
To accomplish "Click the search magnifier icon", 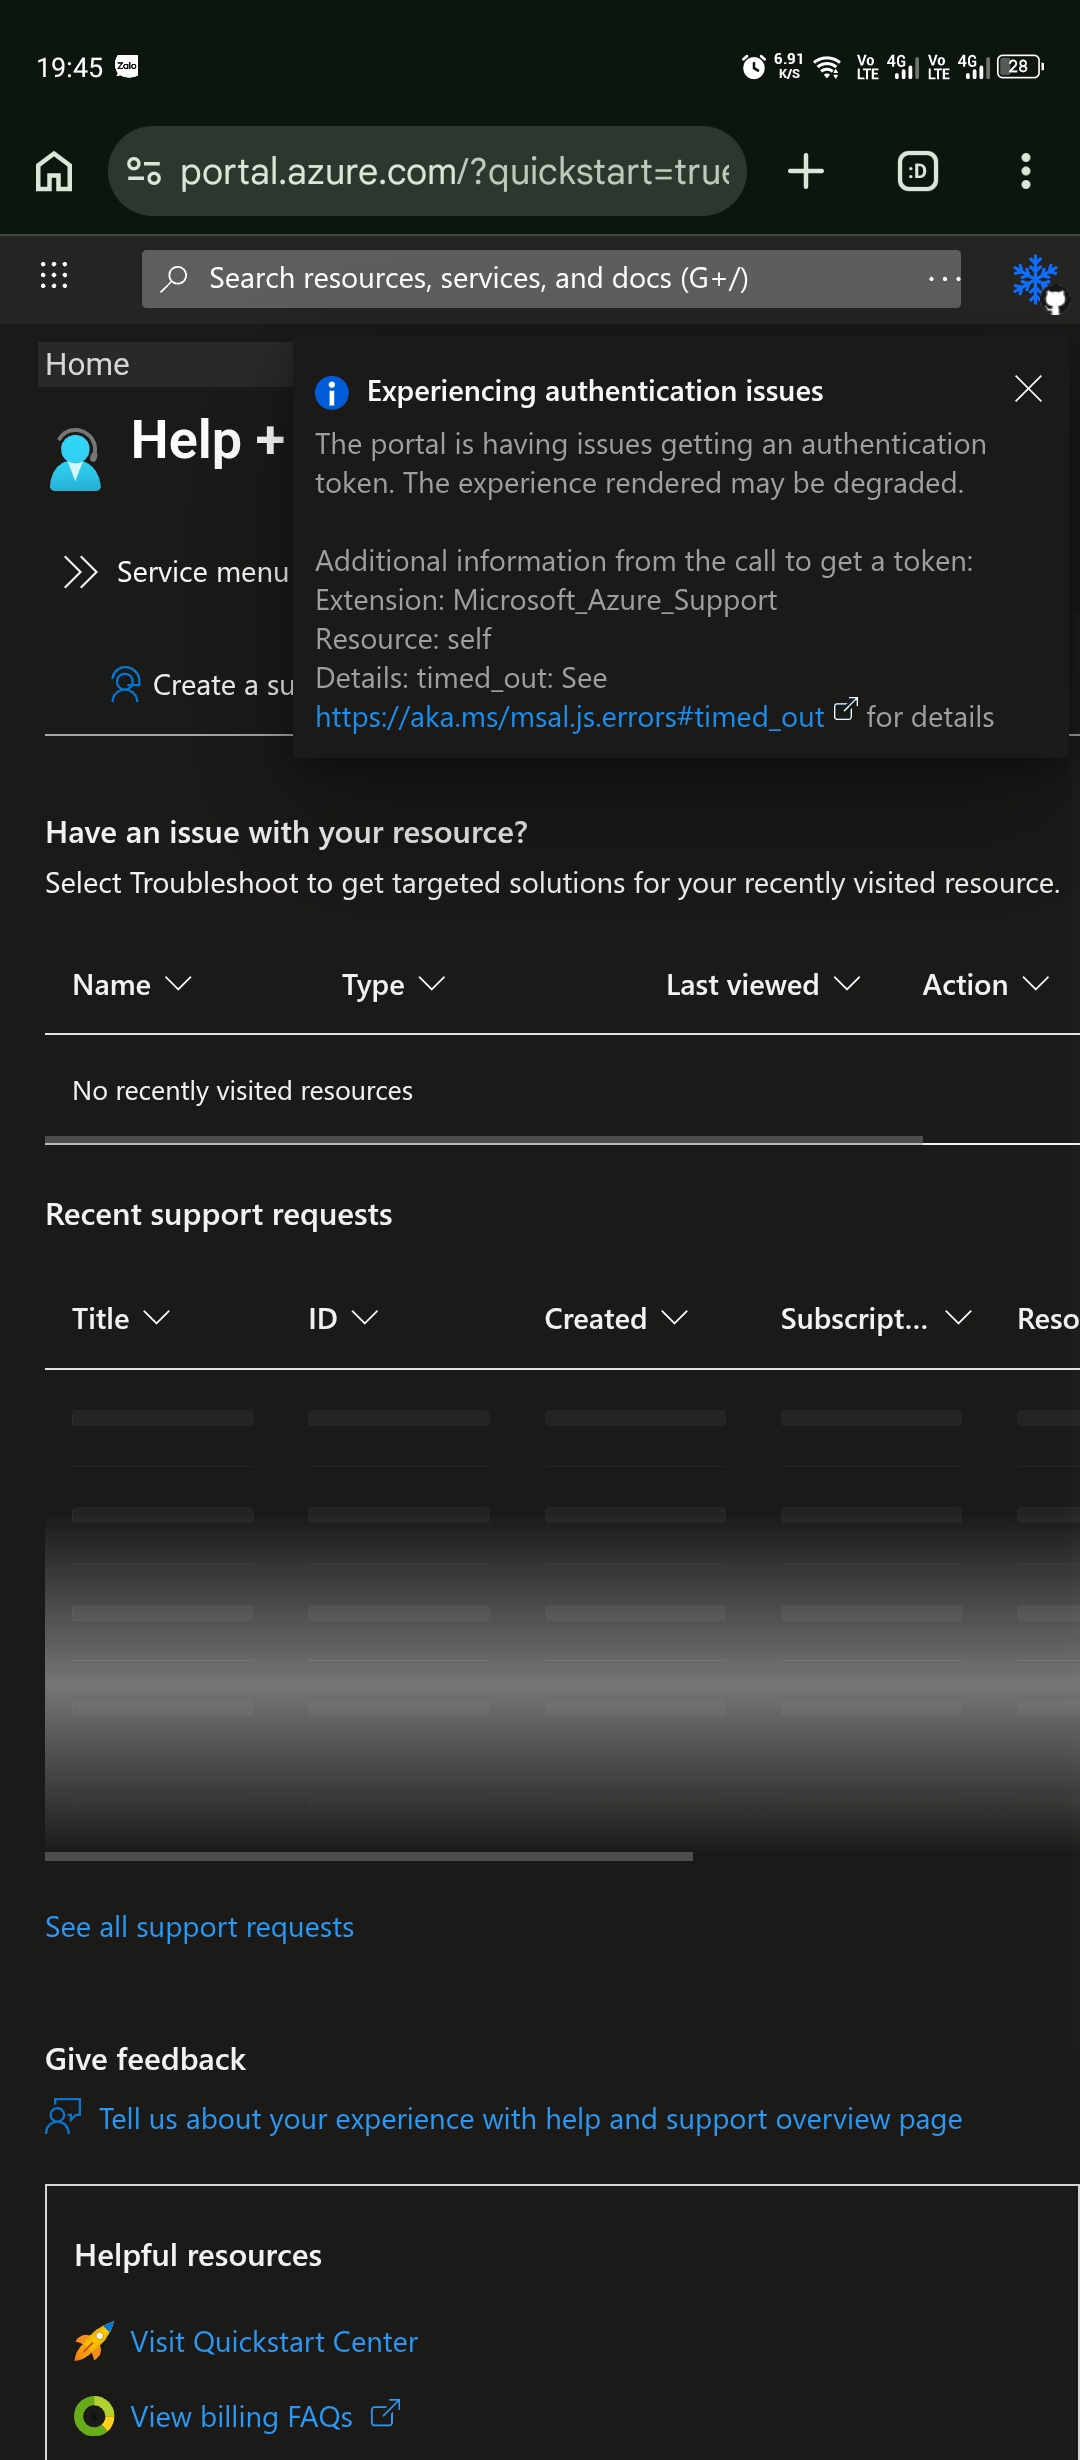I will click(174, 278).
